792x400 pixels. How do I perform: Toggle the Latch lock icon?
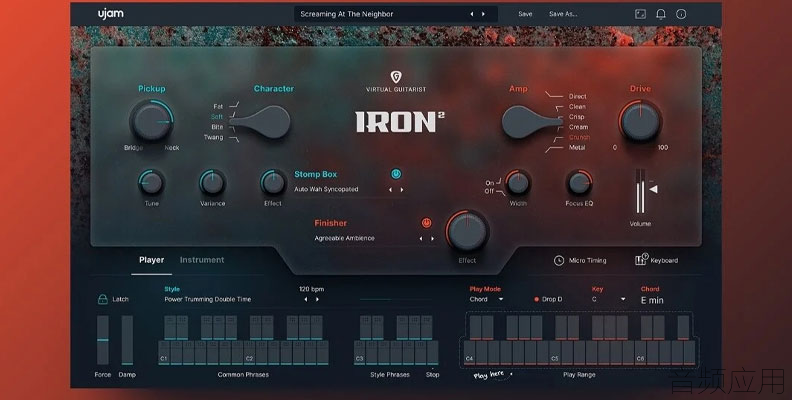click(x=103, y=299)
